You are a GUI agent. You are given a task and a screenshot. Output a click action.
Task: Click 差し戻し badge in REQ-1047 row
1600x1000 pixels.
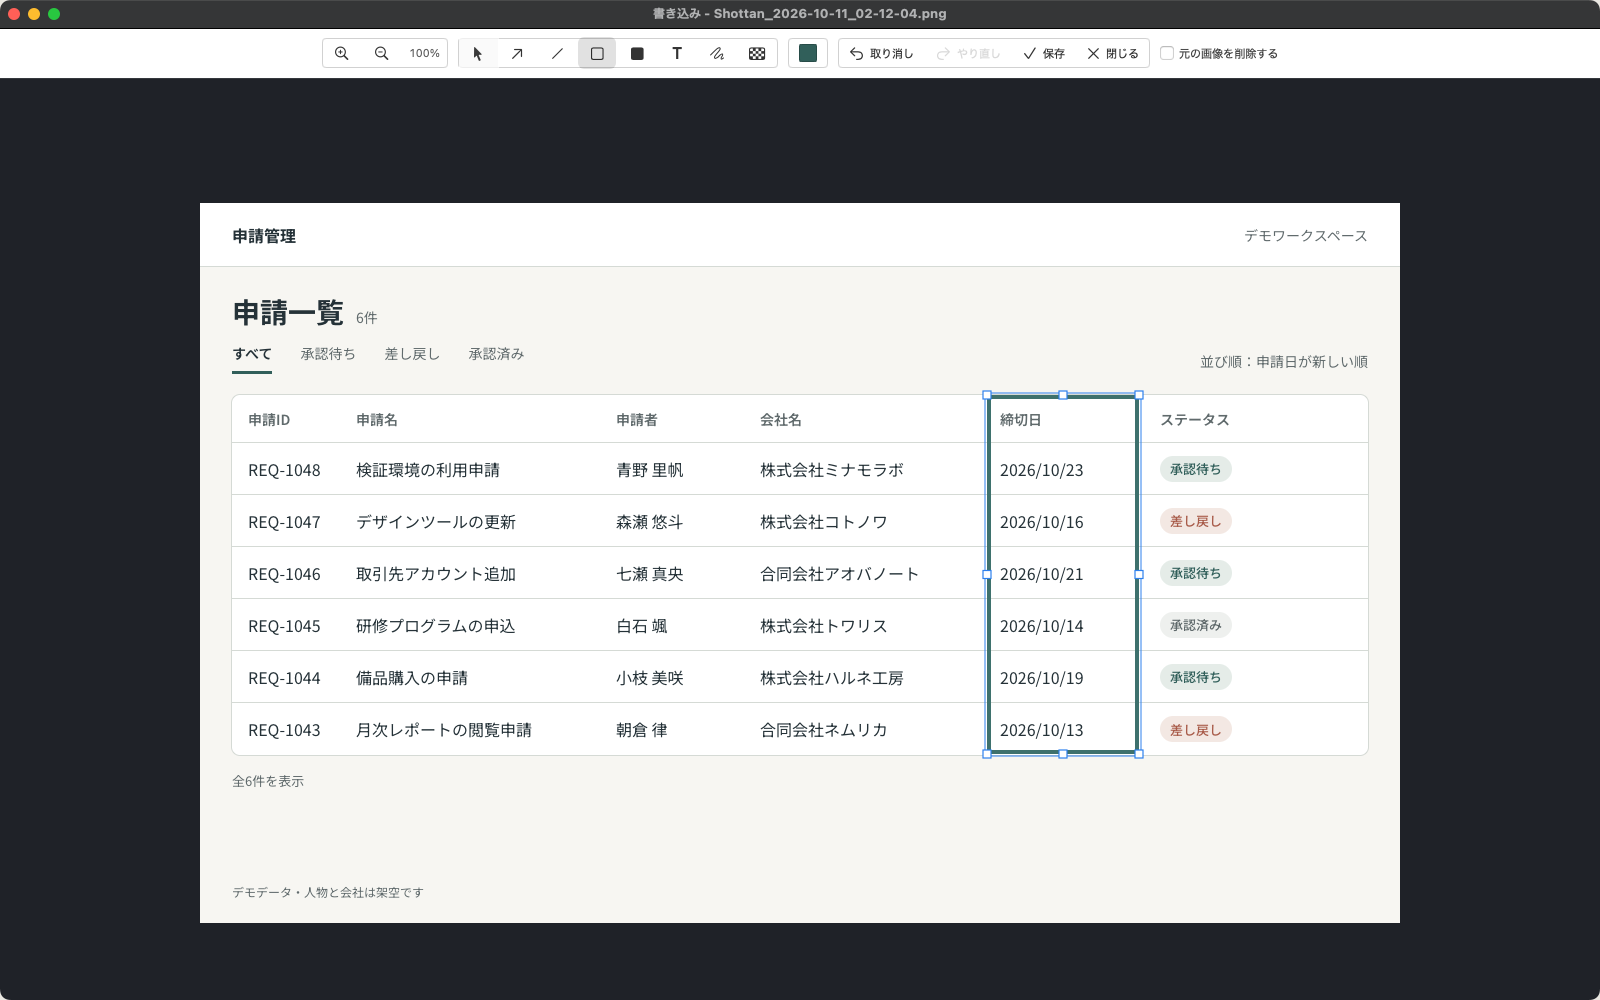coord(1196,521)
